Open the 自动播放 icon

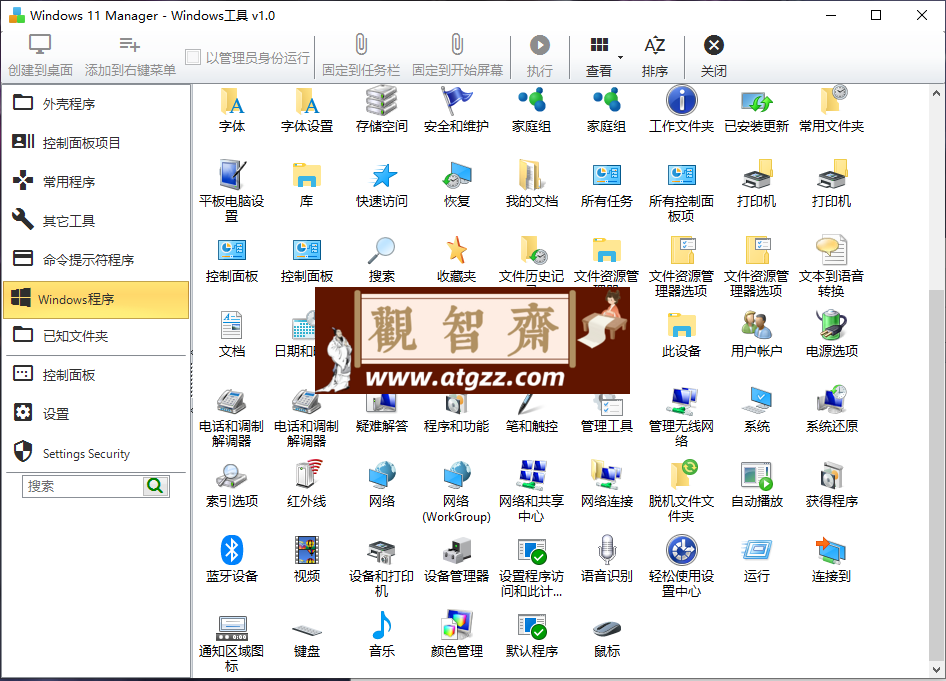(x=757, y=484)
